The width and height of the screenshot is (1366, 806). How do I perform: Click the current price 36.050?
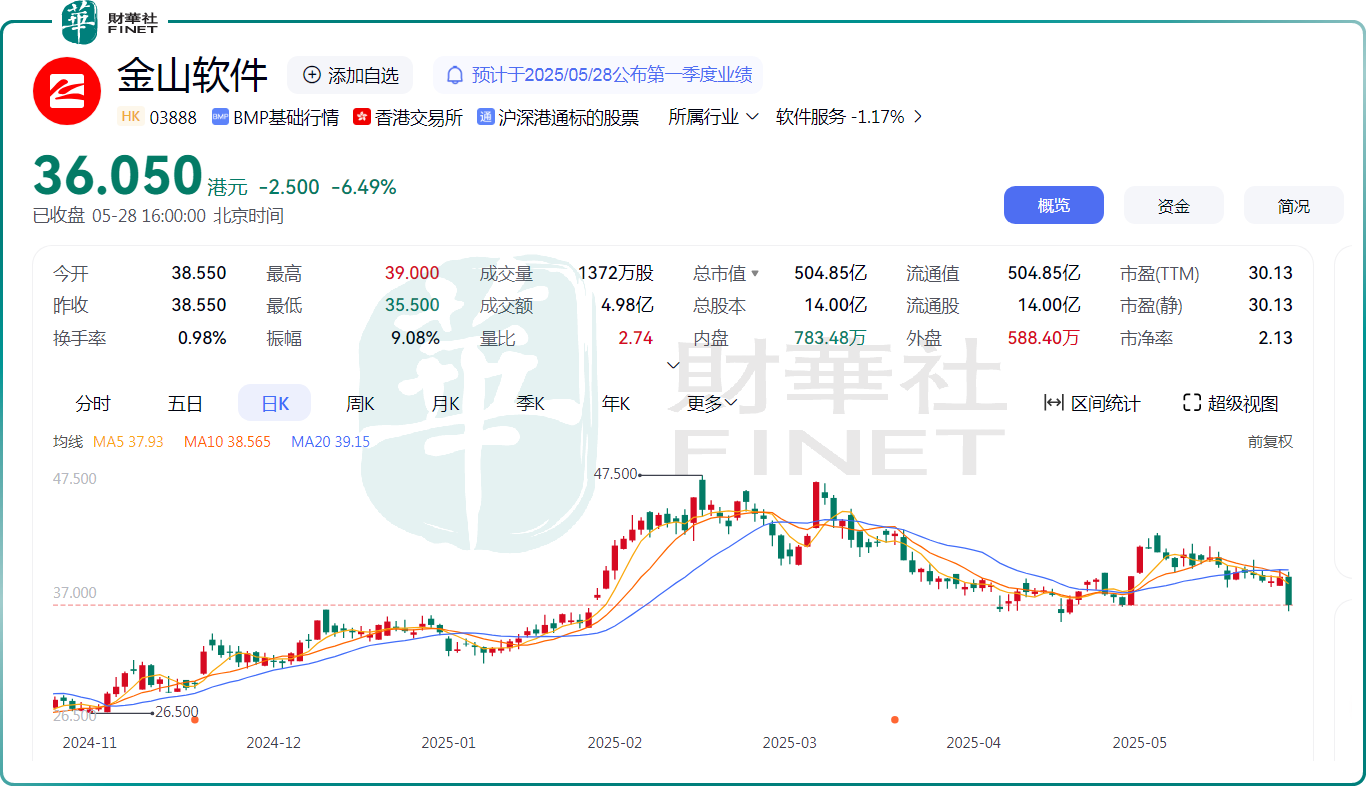tap(118, 176)
